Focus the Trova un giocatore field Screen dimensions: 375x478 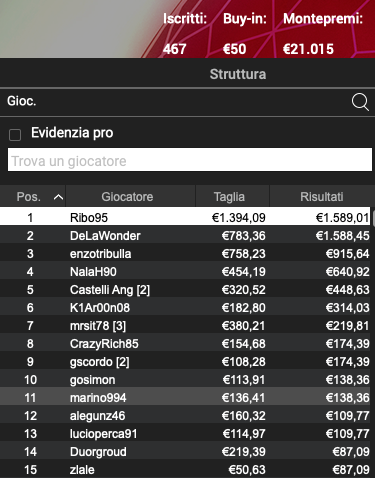[190, 160]
